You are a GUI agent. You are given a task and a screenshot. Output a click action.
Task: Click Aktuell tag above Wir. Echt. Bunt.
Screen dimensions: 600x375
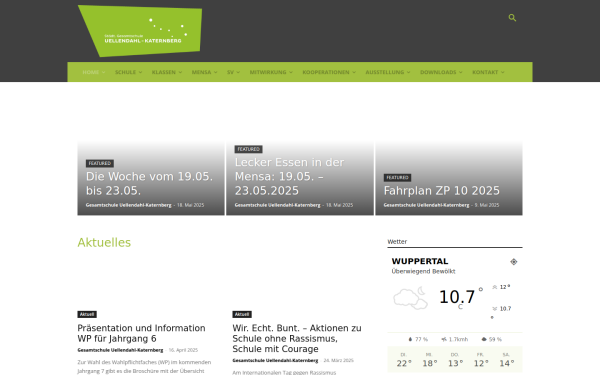pos(242,314)
